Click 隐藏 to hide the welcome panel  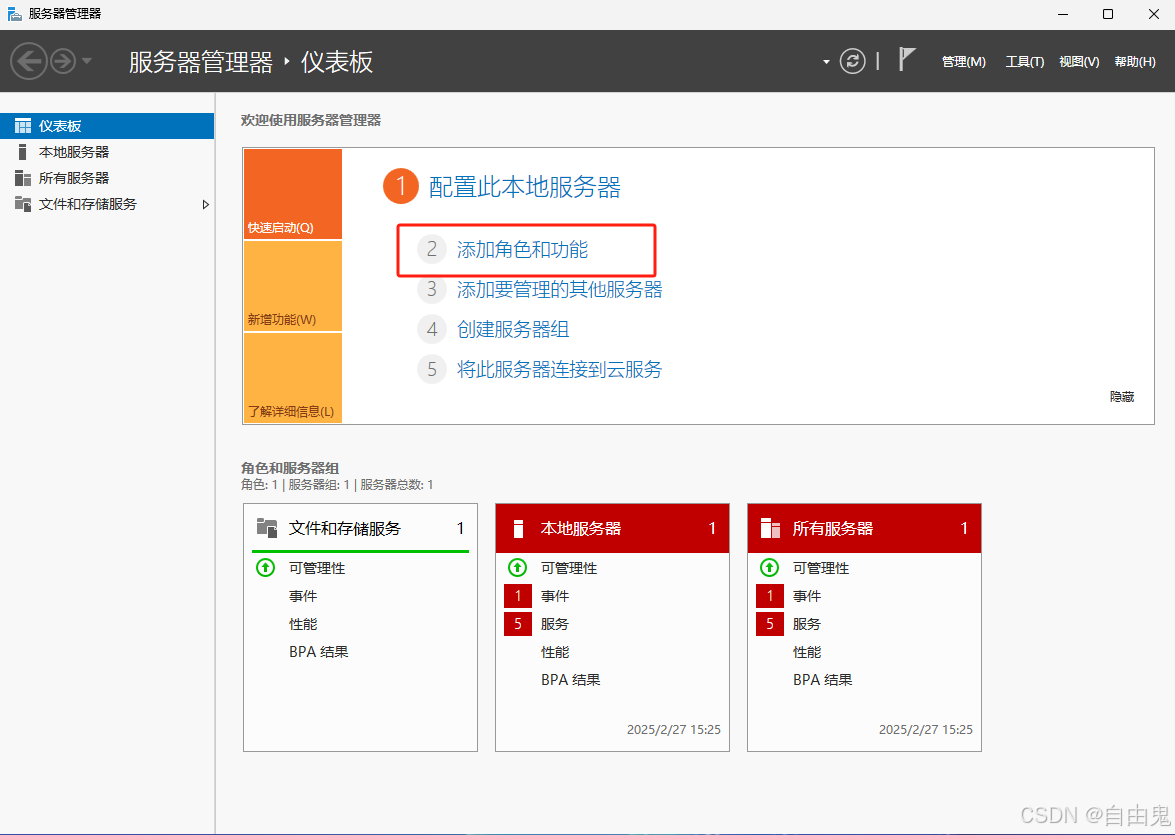click(x=1122, y=397)
